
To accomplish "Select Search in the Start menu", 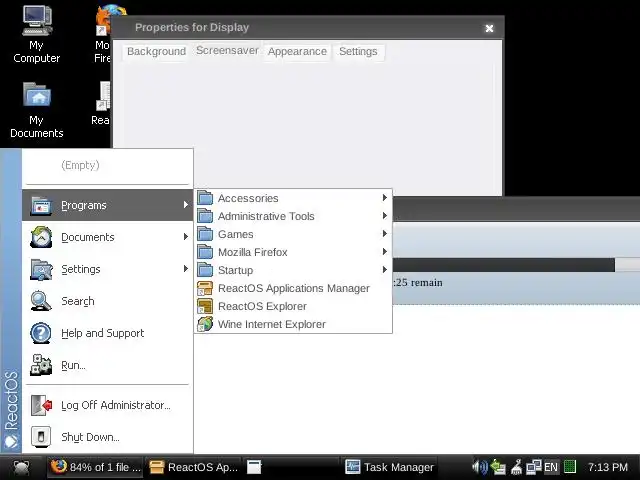I will coord(107,301).
